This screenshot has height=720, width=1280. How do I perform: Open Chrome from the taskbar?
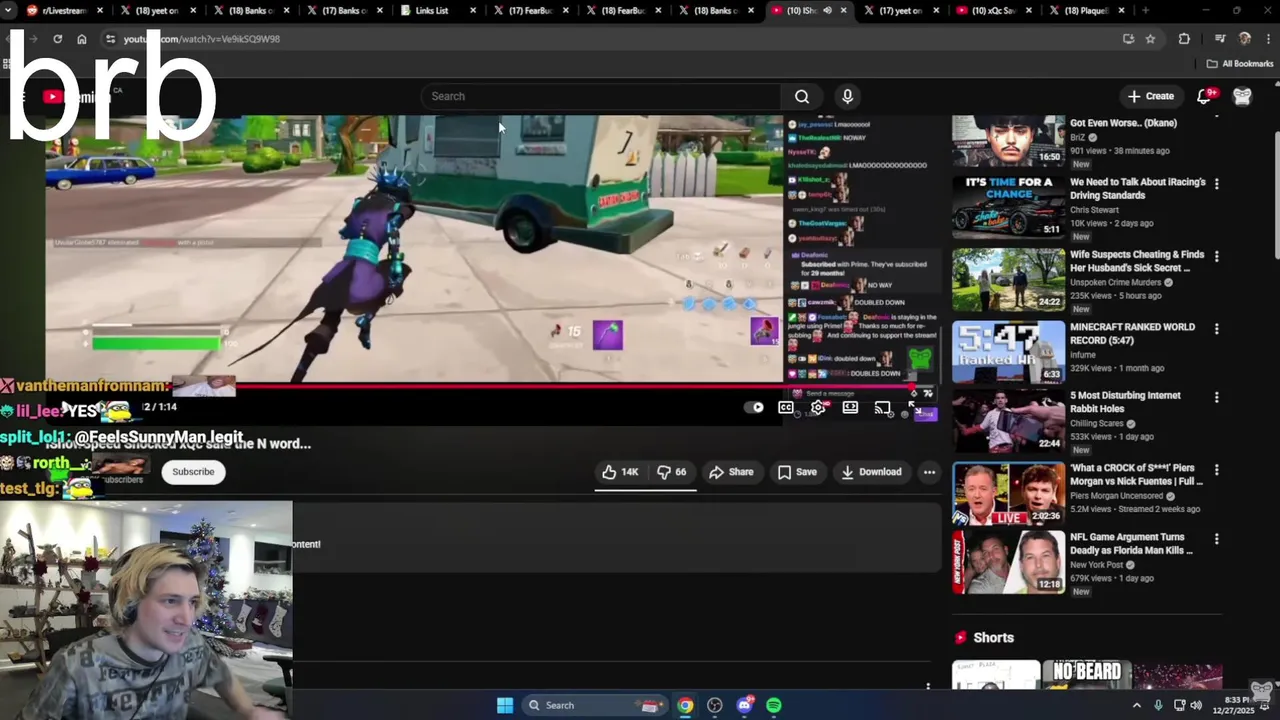click(x=685, y=705)
